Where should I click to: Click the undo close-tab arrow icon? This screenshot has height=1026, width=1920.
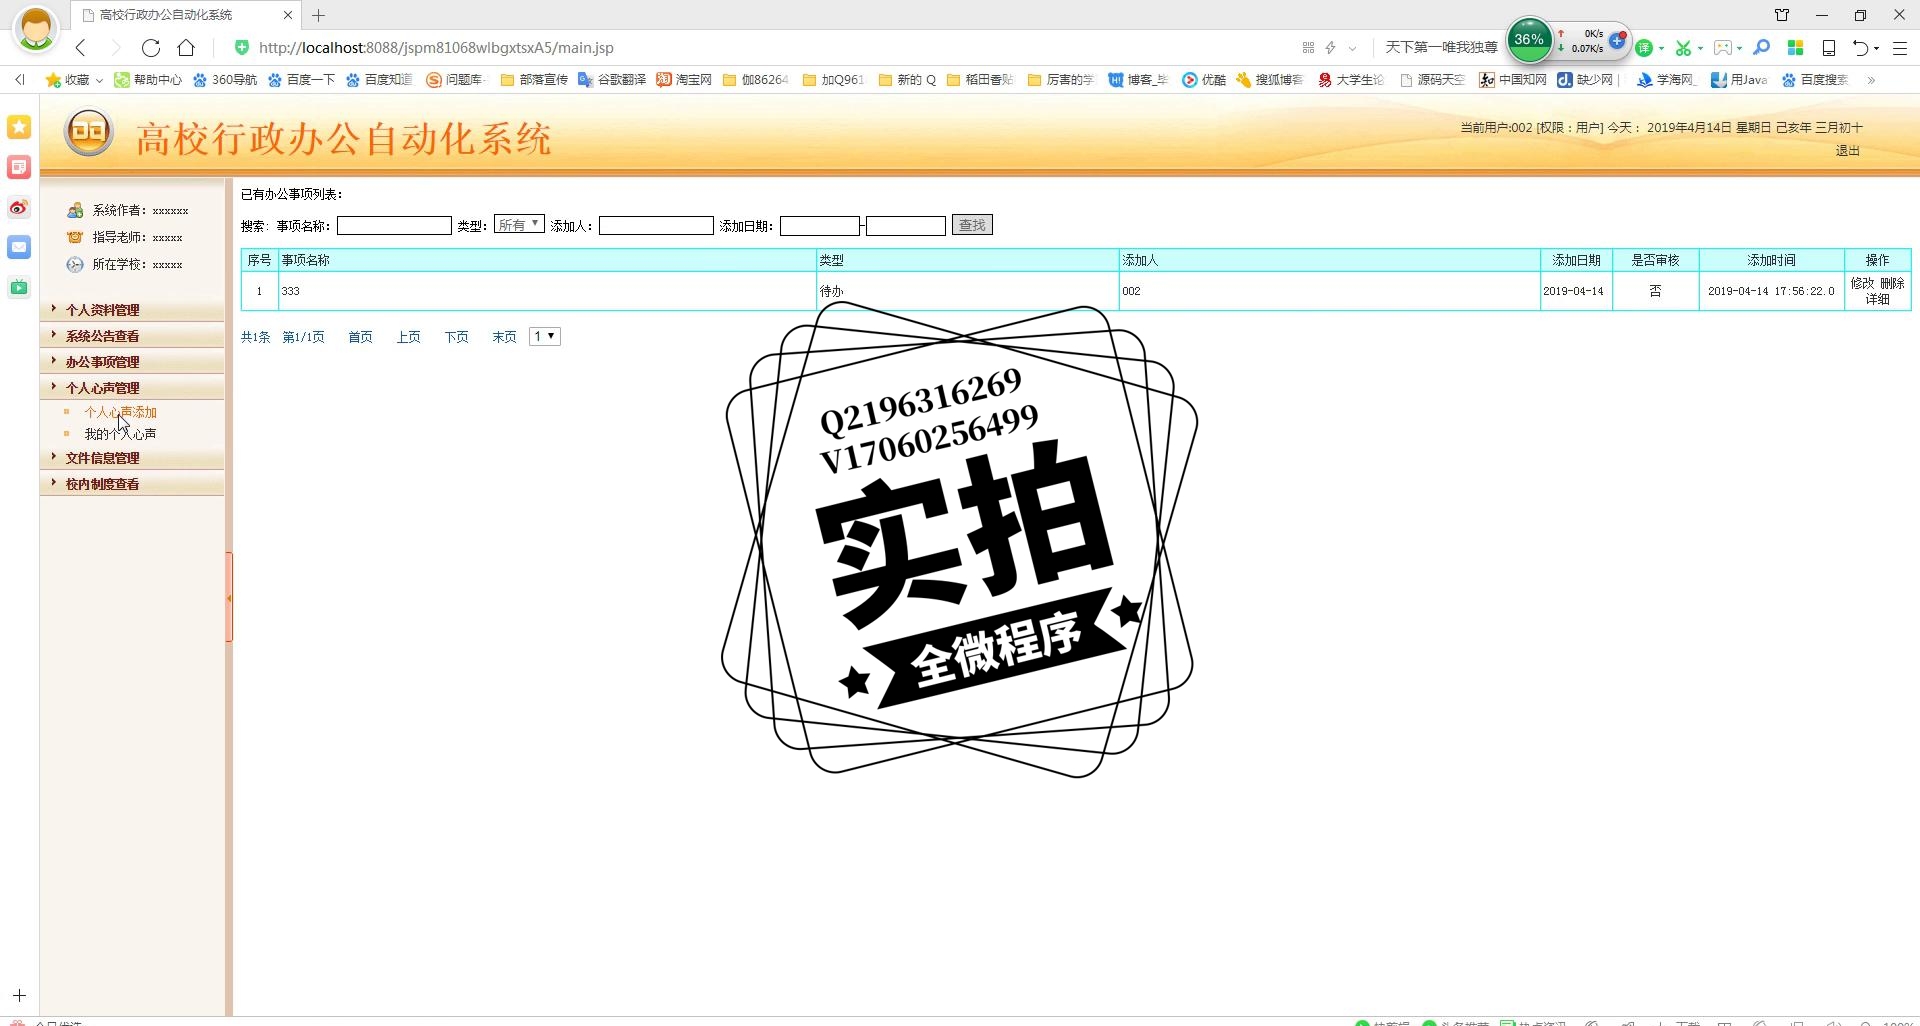coord(1861,47)
